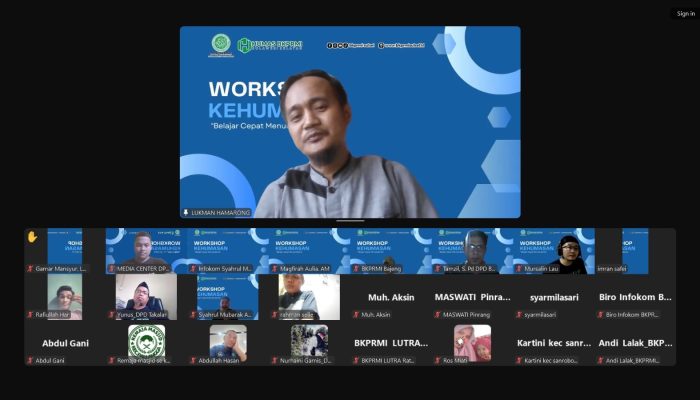This screenshot has width=700, height=400.
Task: Click the muted mic icon next to MASWATI Pinrang
Action: click(439, 315)
